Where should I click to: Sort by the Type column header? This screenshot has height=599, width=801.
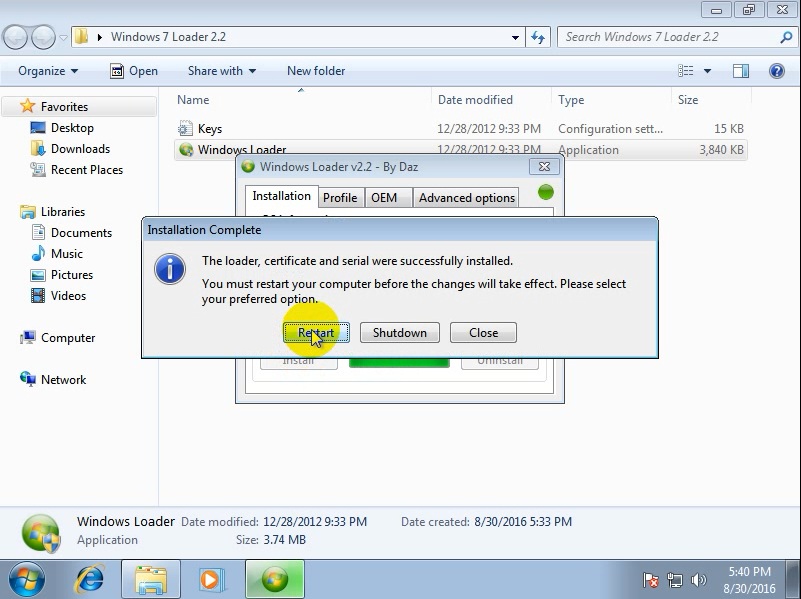(571, 100)
